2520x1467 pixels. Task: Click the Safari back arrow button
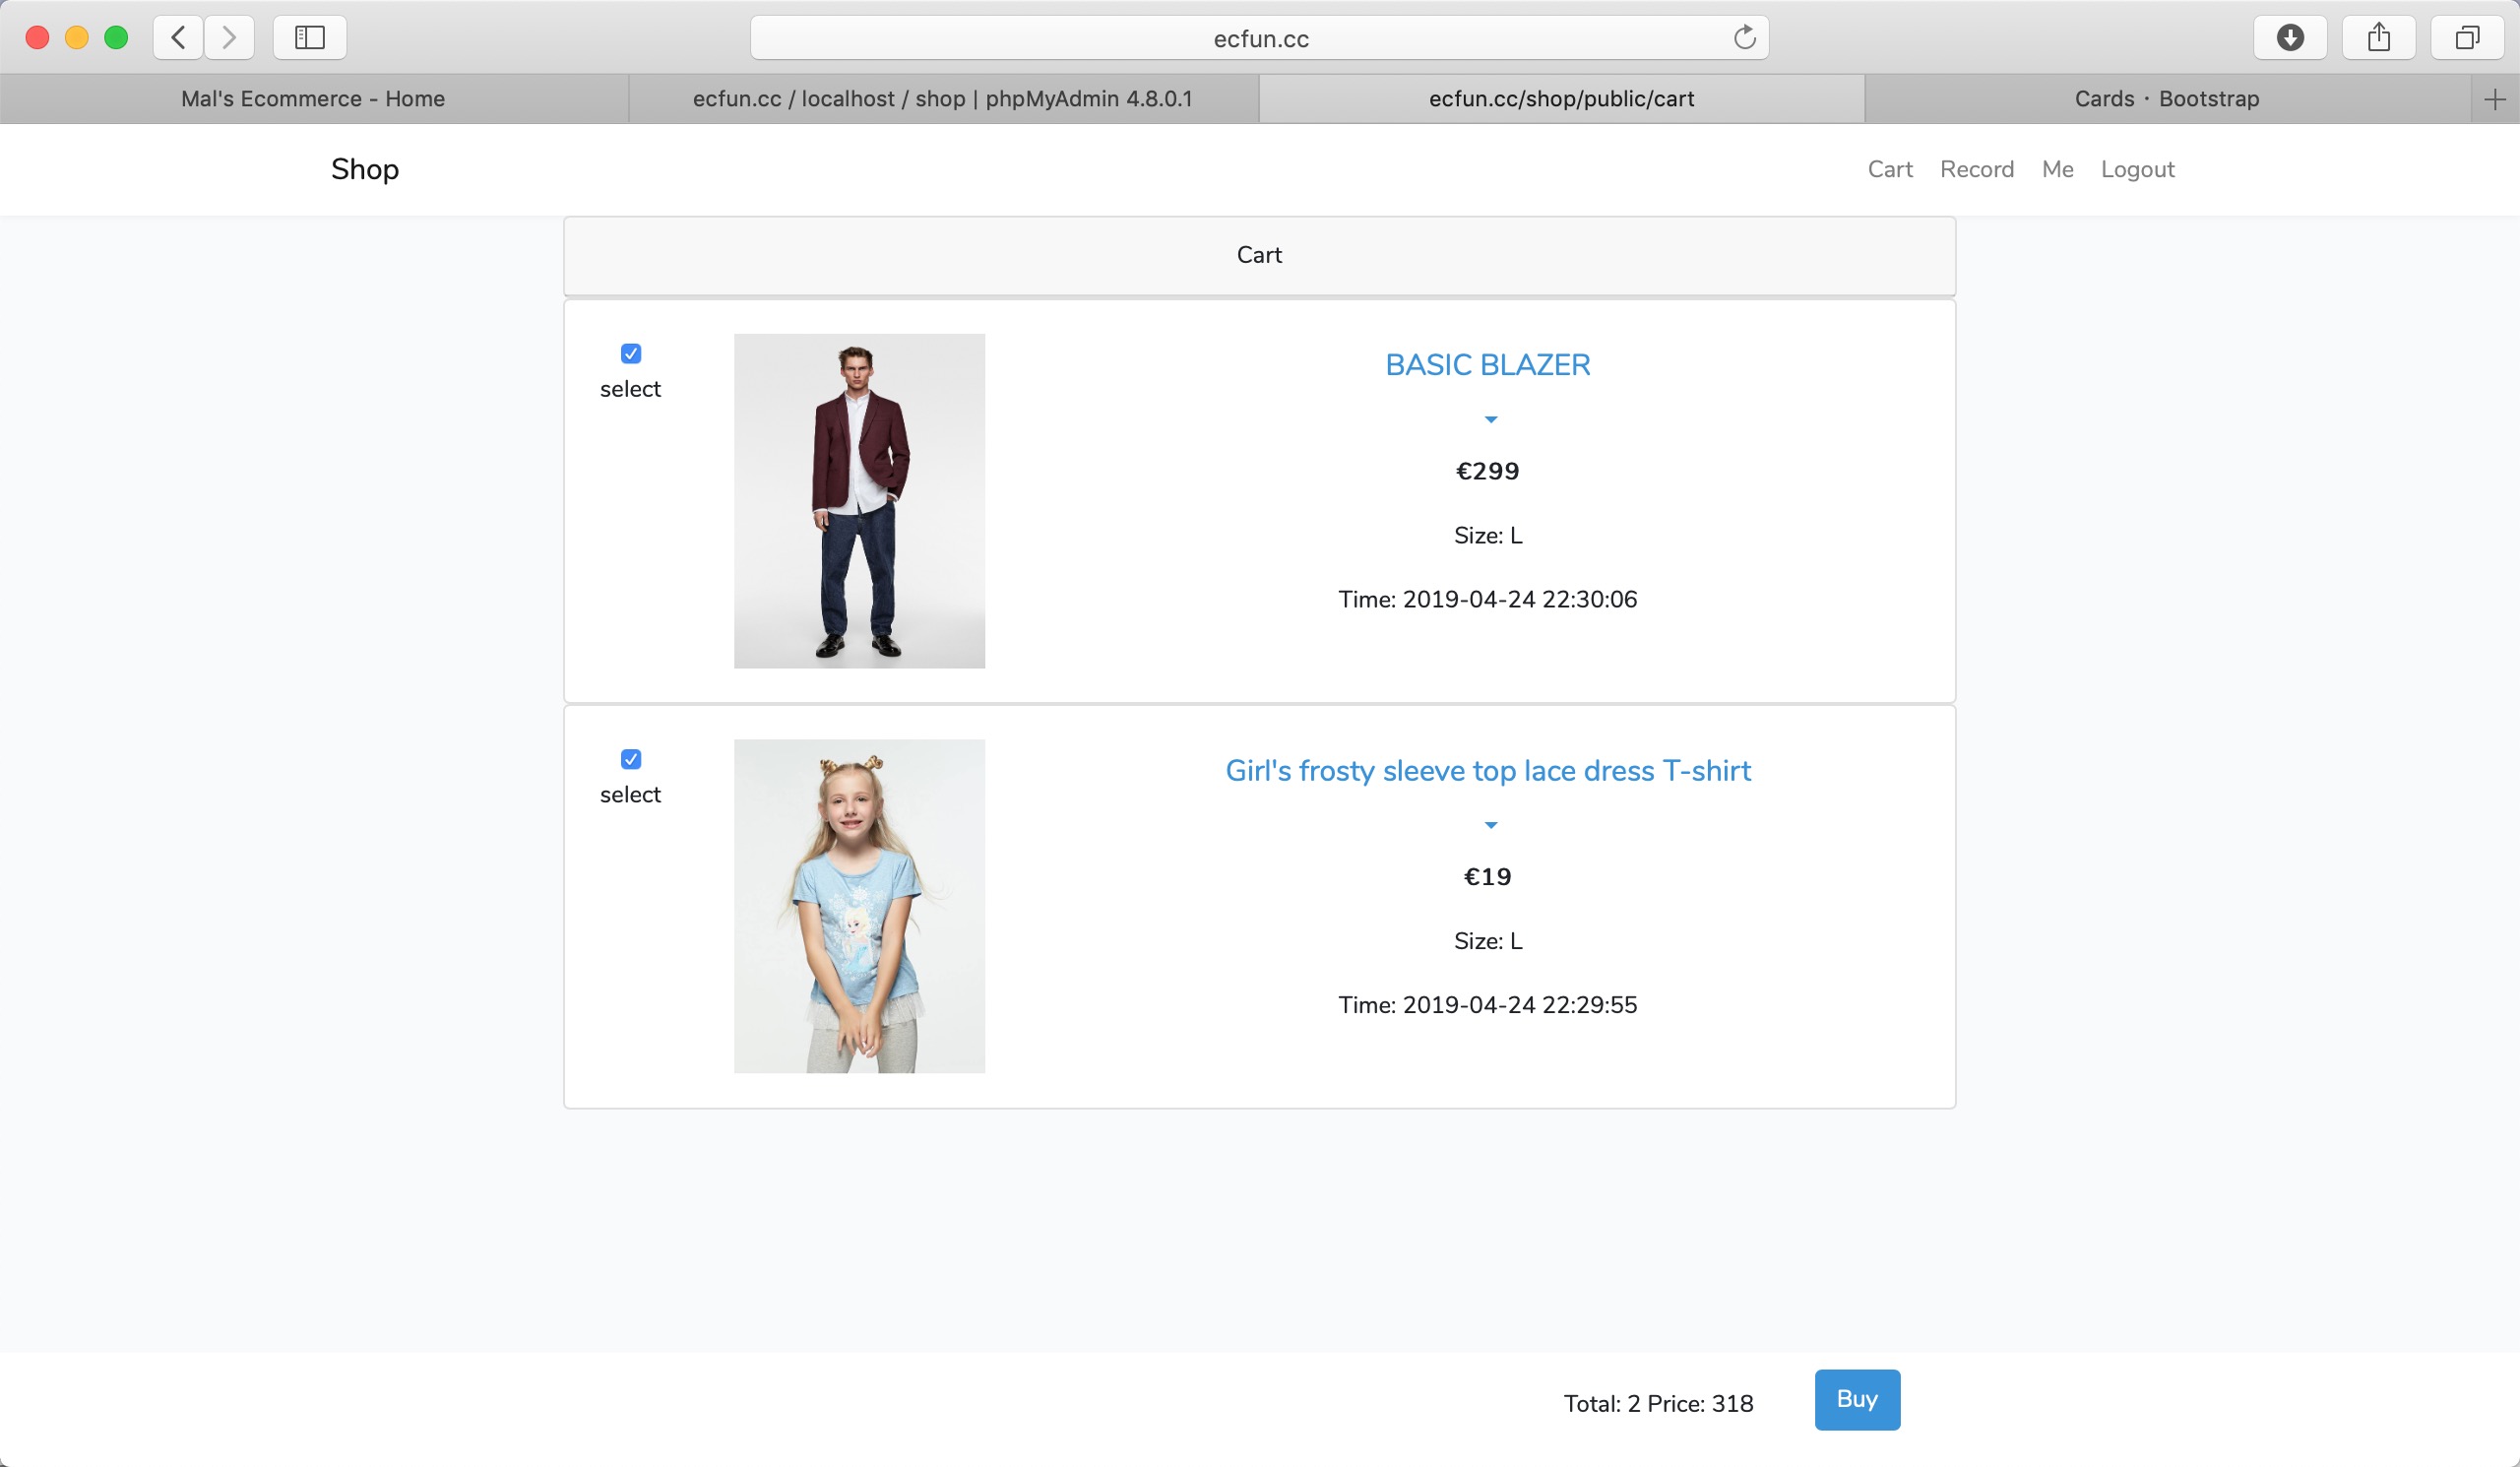179,38
